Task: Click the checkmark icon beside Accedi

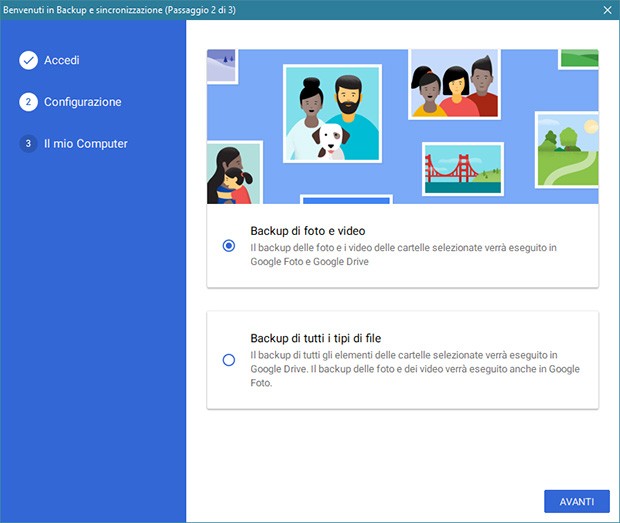Action: pyautogui.click(x=28, y=61)
